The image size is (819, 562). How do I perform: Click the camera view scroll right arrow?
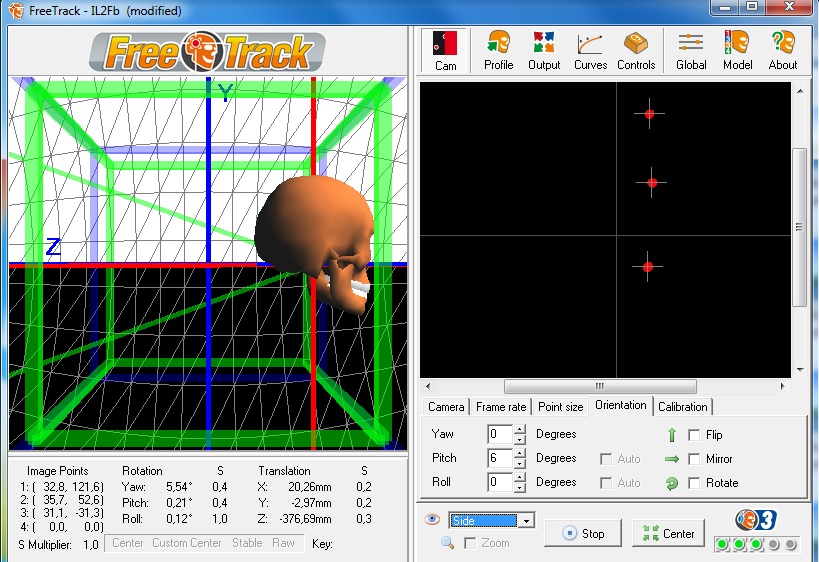tap(782, 387)
